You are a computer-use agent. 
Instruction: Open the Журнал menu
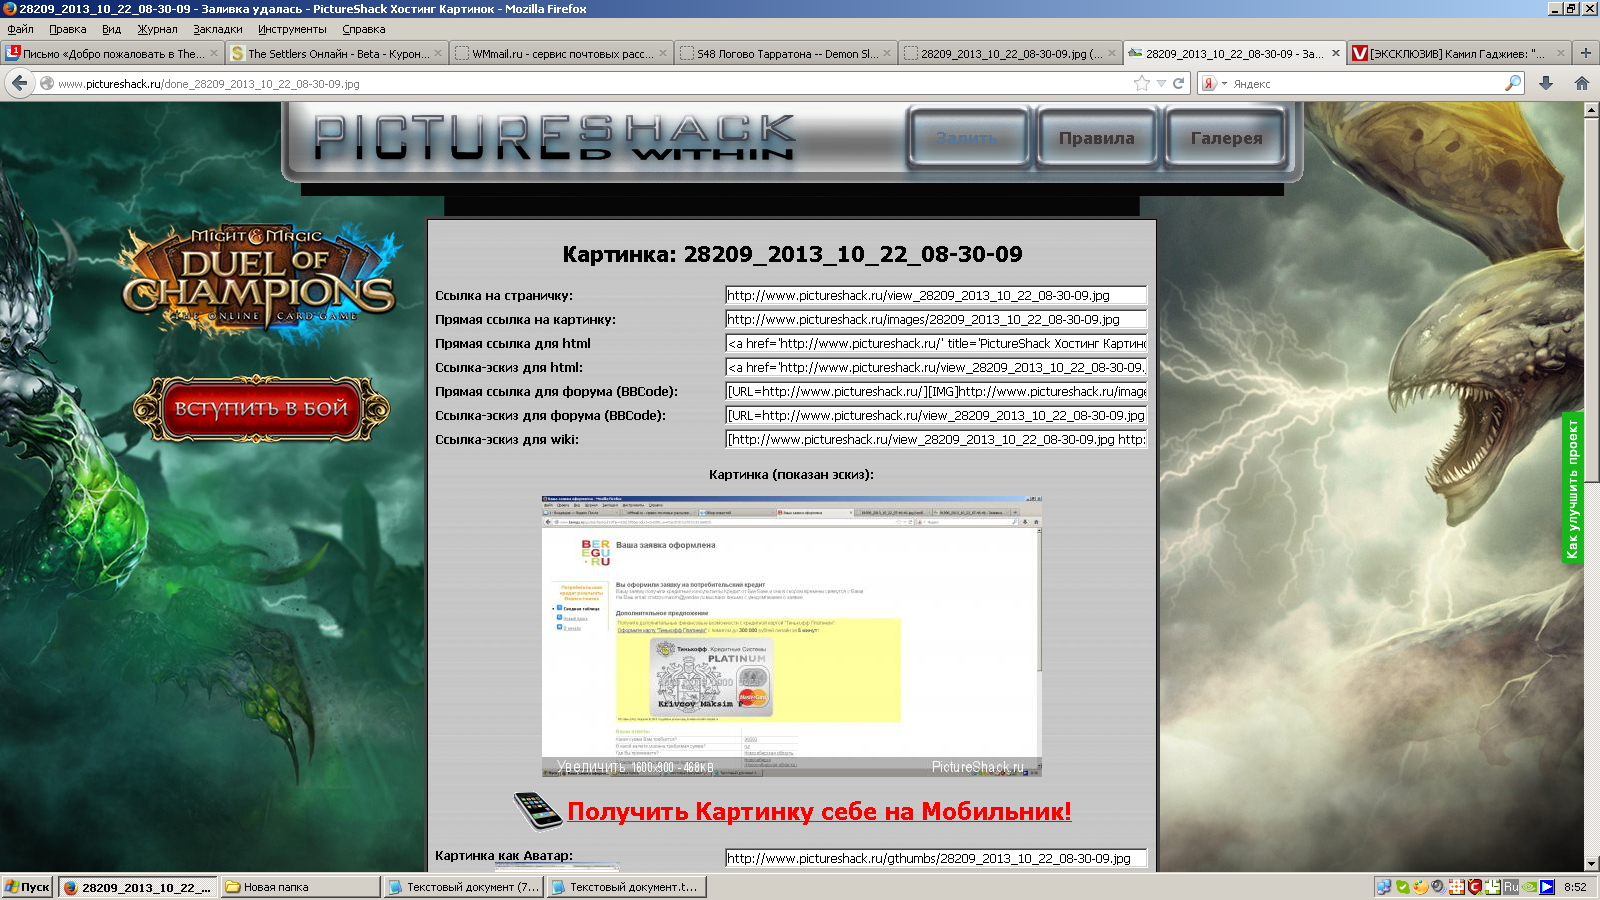tap(157, 29)
